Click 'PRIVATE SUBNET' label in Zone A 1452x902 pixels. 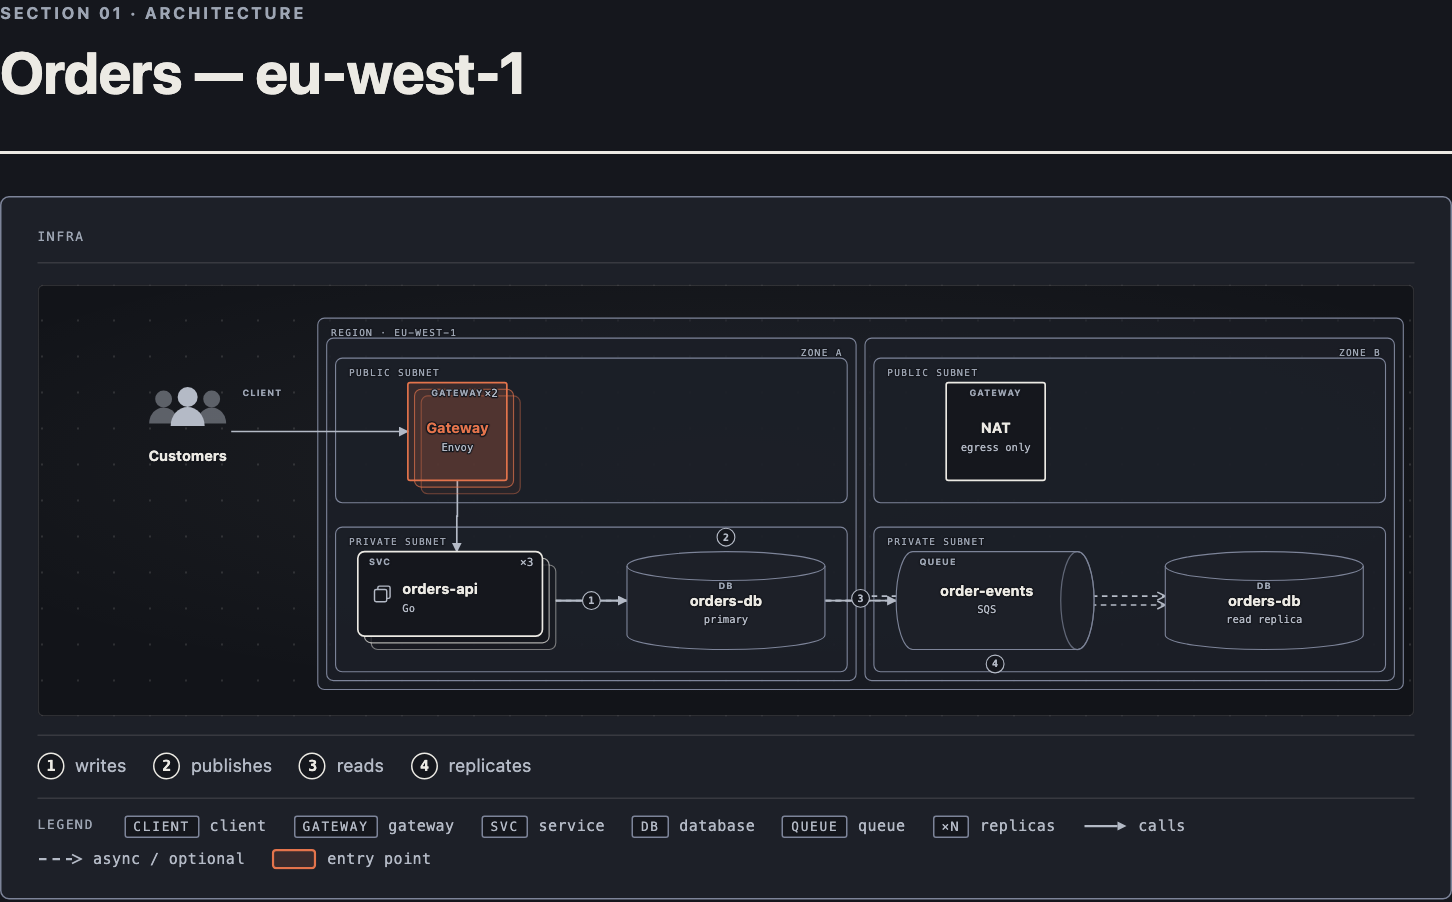397,542
